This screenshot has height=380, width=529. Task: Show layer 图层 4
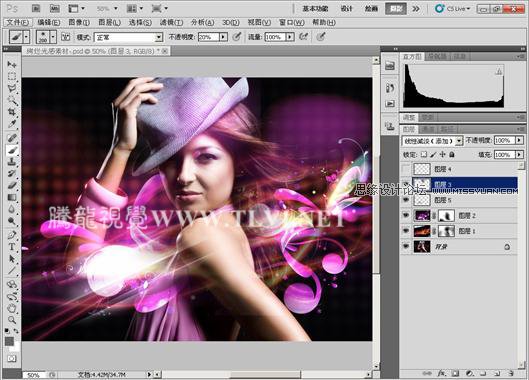[406, 168]
